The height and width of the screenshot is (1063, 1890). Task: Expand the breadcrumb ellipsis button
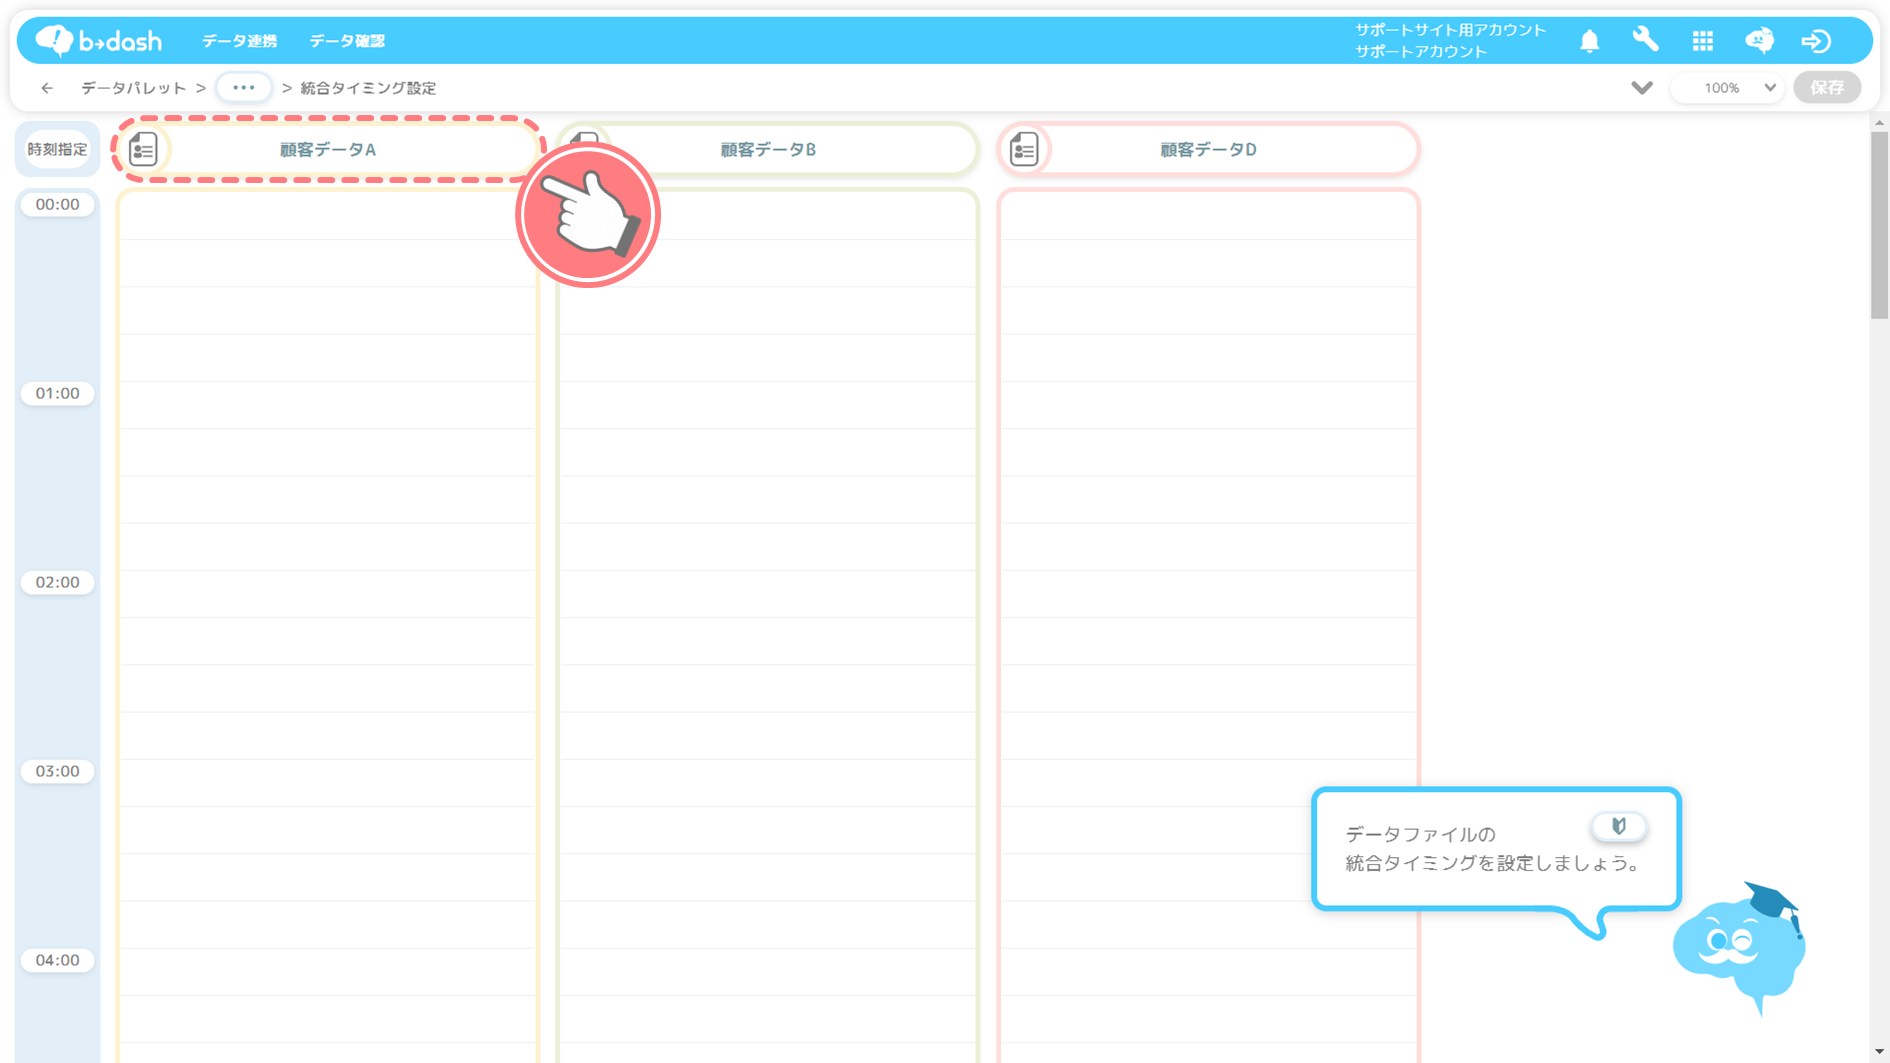[x=243, y=88]
